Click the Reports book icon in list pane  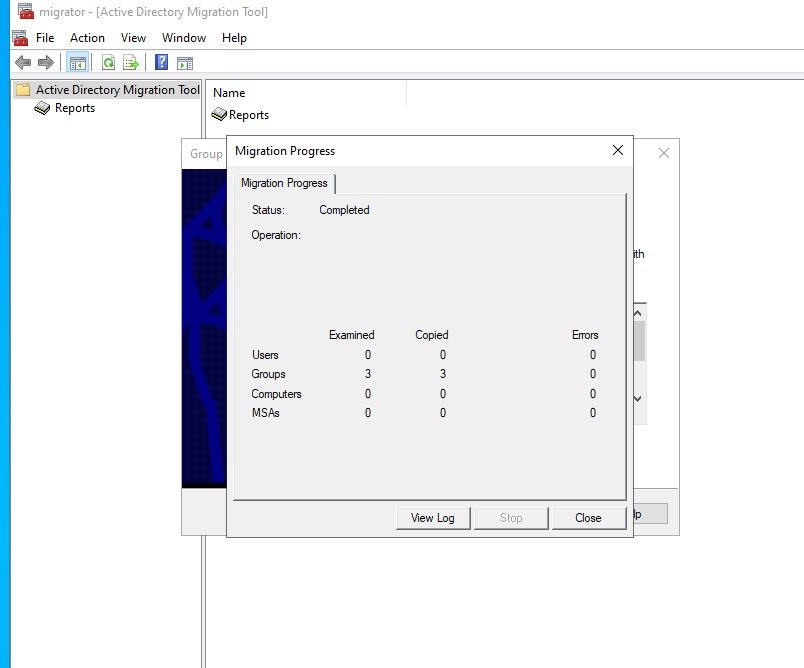[219, 114]
